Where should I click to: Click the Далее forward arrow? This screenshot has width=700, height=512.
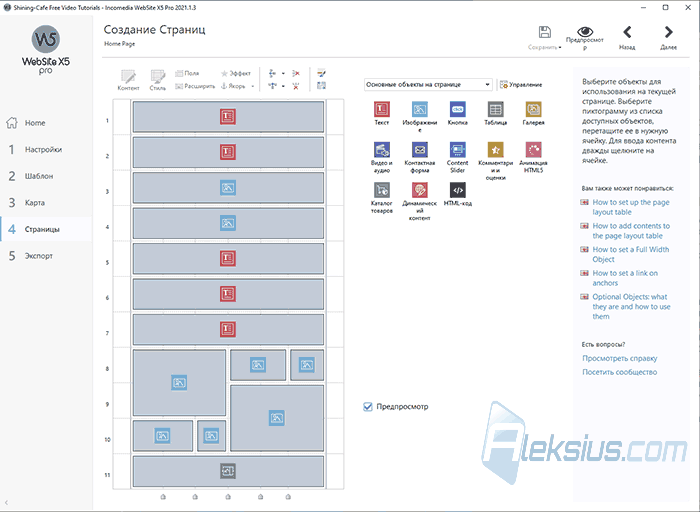point(668,32)
